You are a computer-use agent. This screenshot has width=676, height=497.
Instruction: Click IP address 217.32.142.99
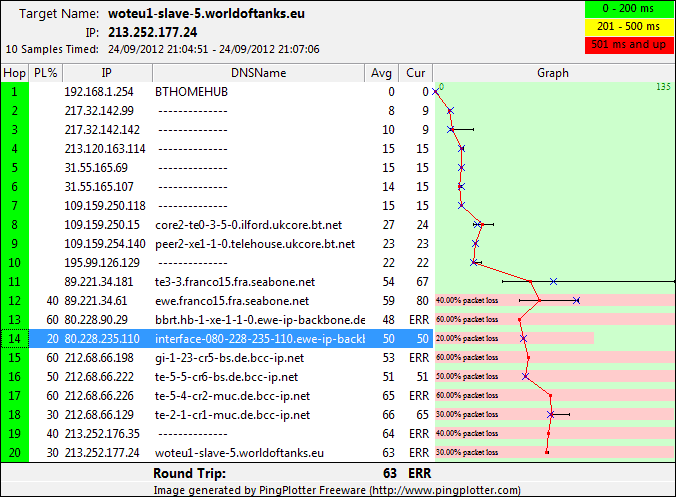[99, 111]
